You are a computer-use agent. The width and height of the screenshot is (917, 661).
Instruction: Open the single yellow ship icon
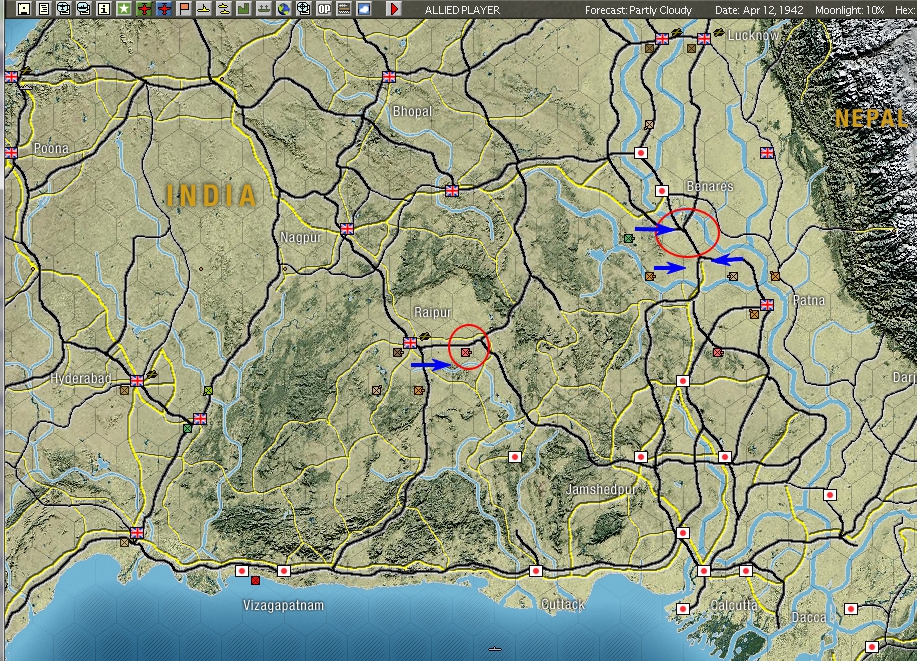pyautogui.click(x=204, y=9)
